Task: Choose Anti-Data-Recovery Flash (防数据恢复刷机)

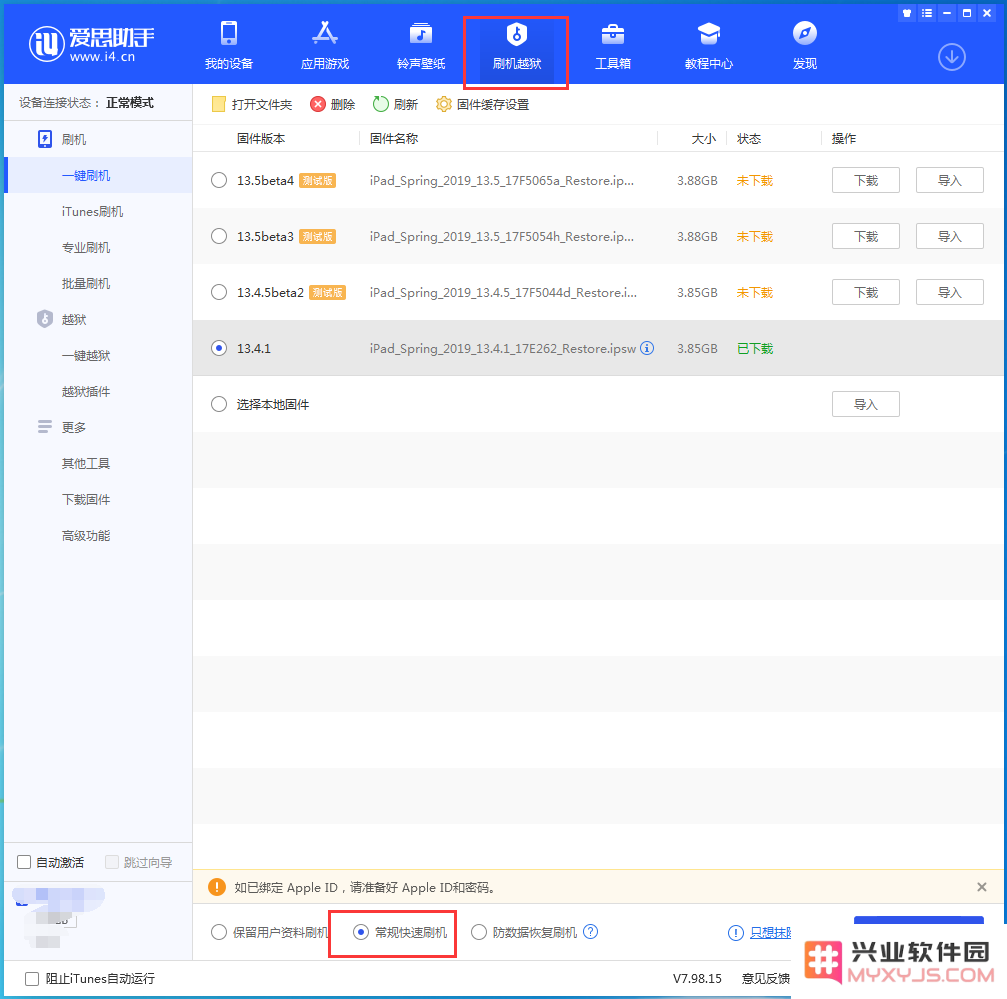Action: click(479, 932)
